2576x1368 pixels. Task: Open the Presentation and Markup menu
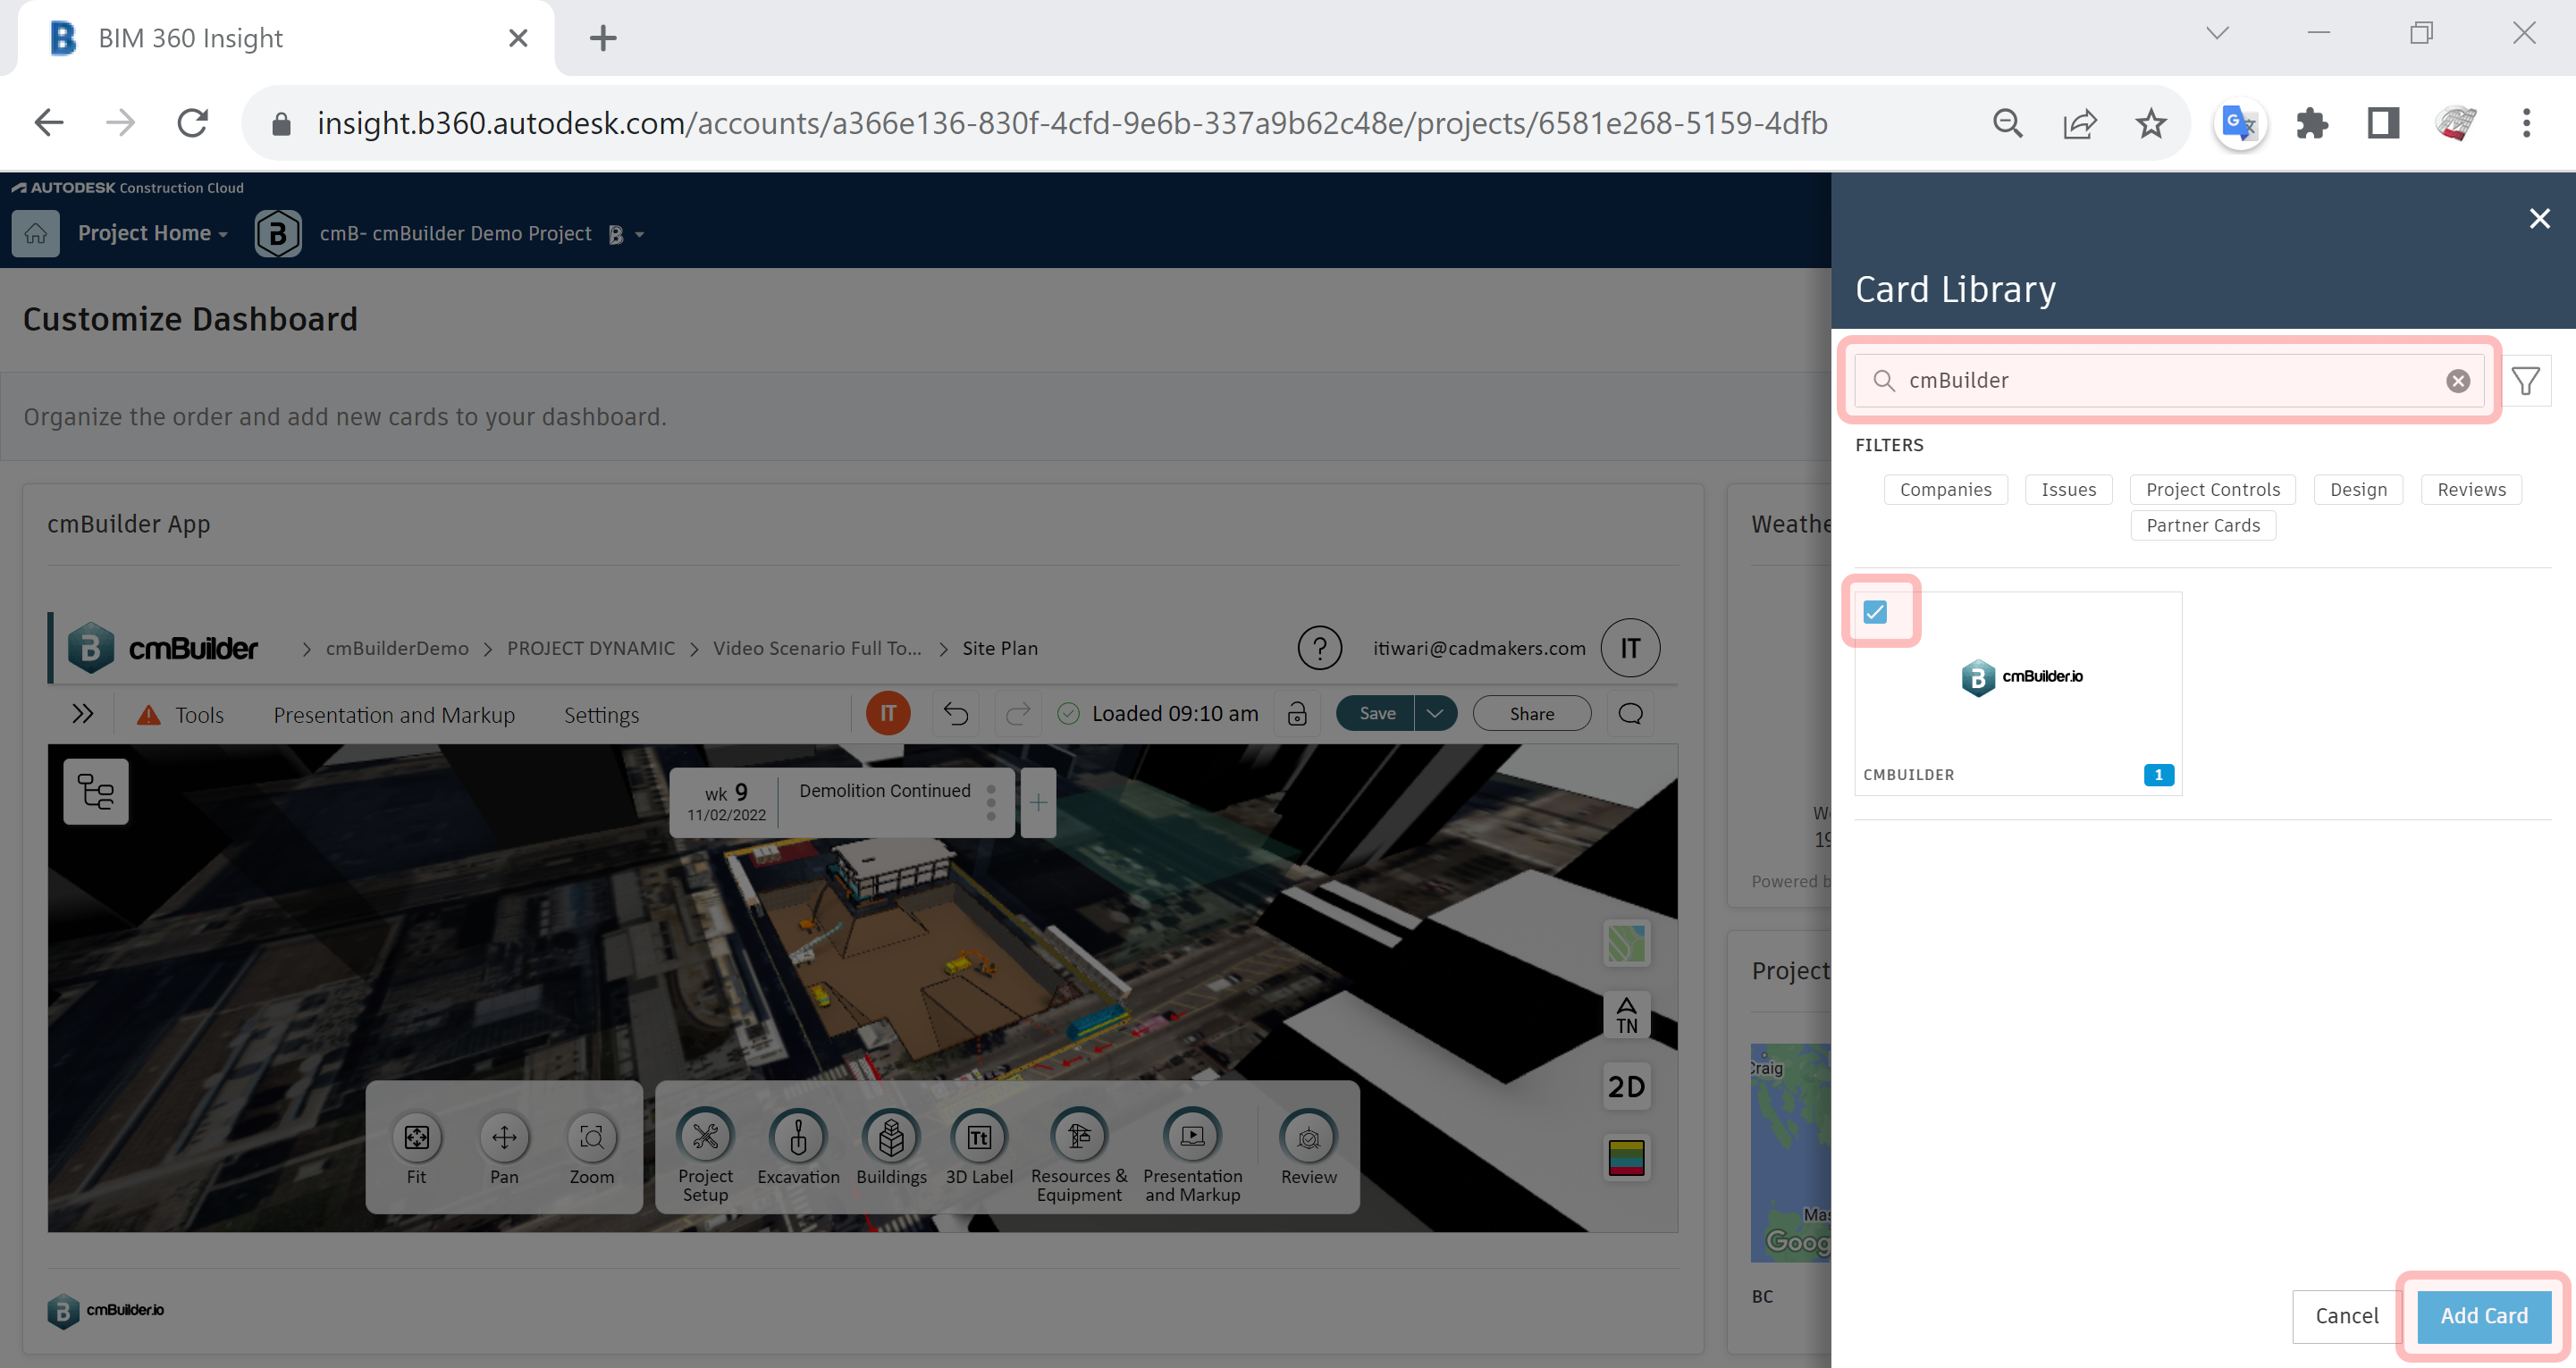click(x=394, y=715)
